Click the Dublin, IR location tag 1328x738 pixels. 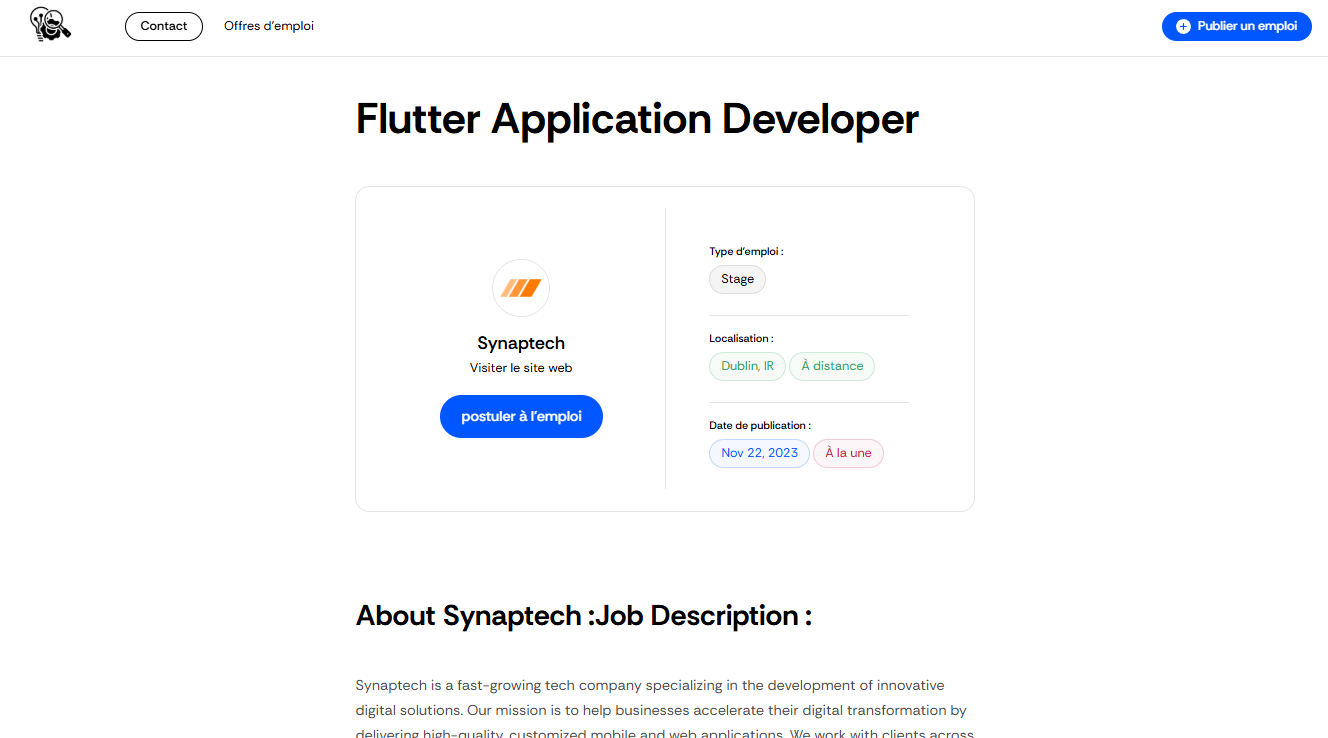(x=747, y=366)
